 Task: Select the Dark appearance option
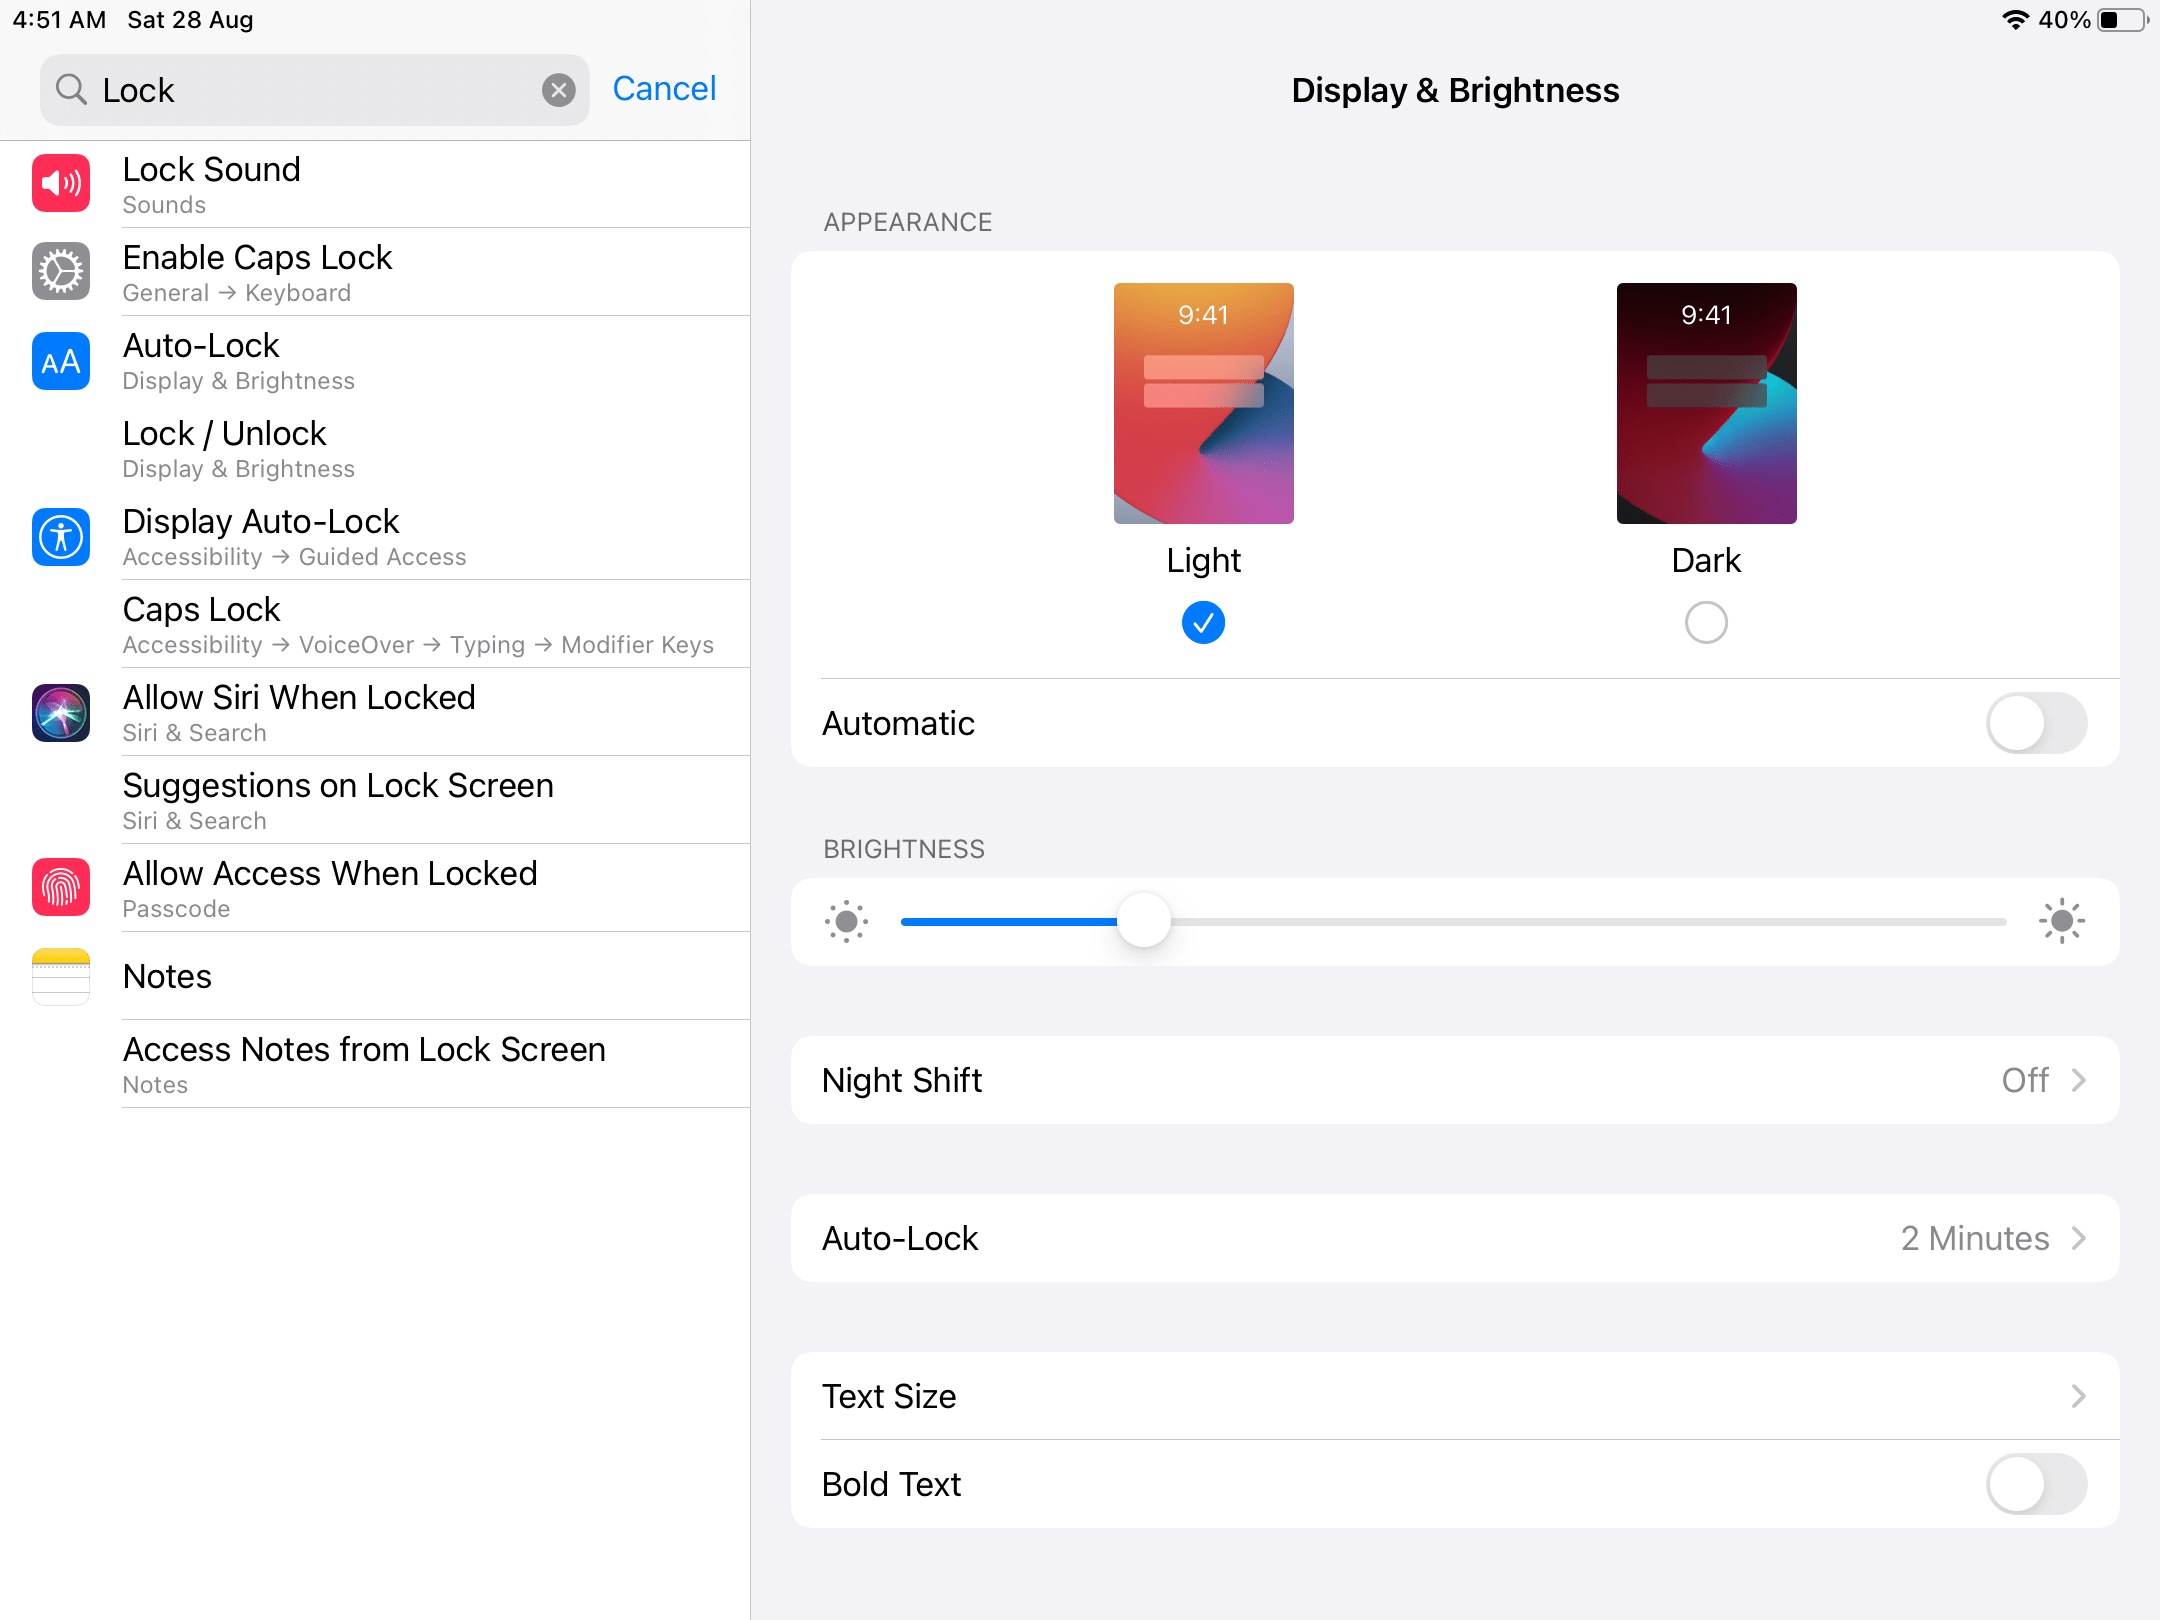point(1705,622)
